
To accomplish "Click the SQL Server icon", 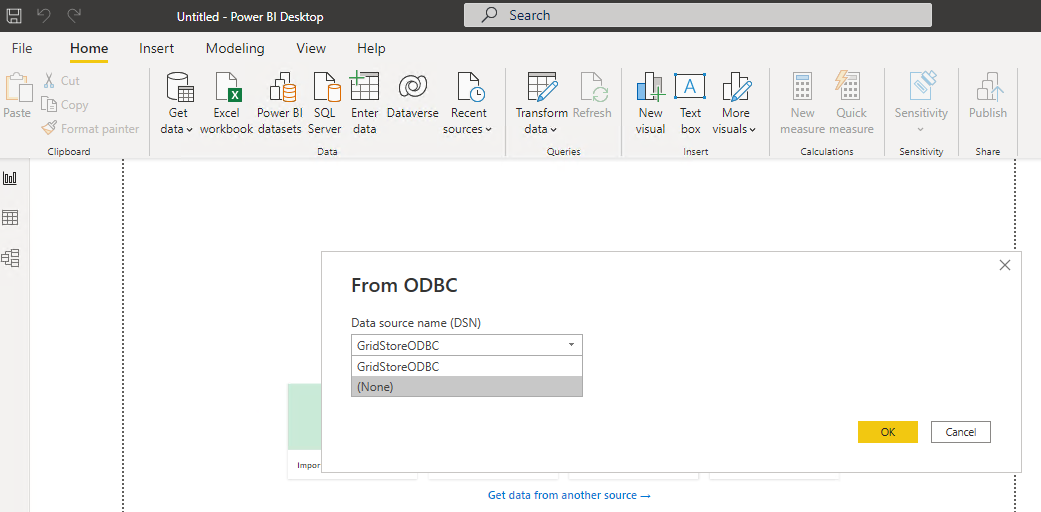I will [x=325, y=90].
